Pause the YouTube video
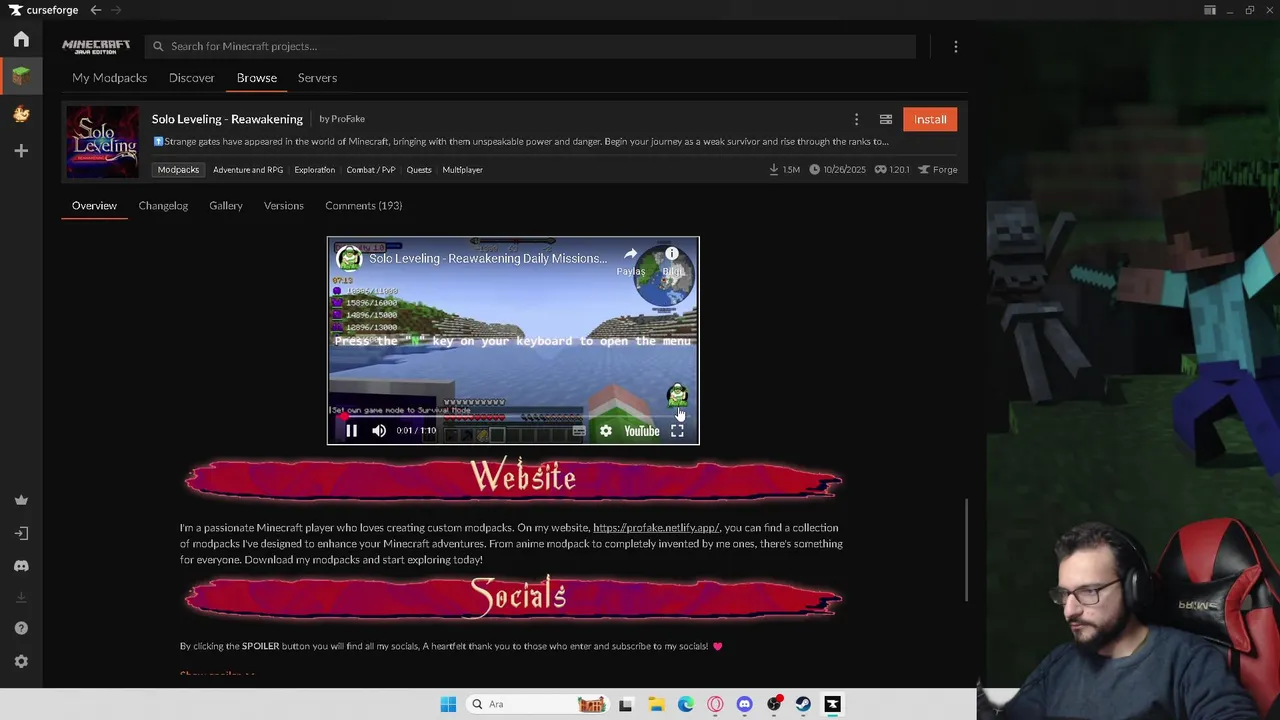Viewport: 1280px width, 720px height. tap(351, 431)
